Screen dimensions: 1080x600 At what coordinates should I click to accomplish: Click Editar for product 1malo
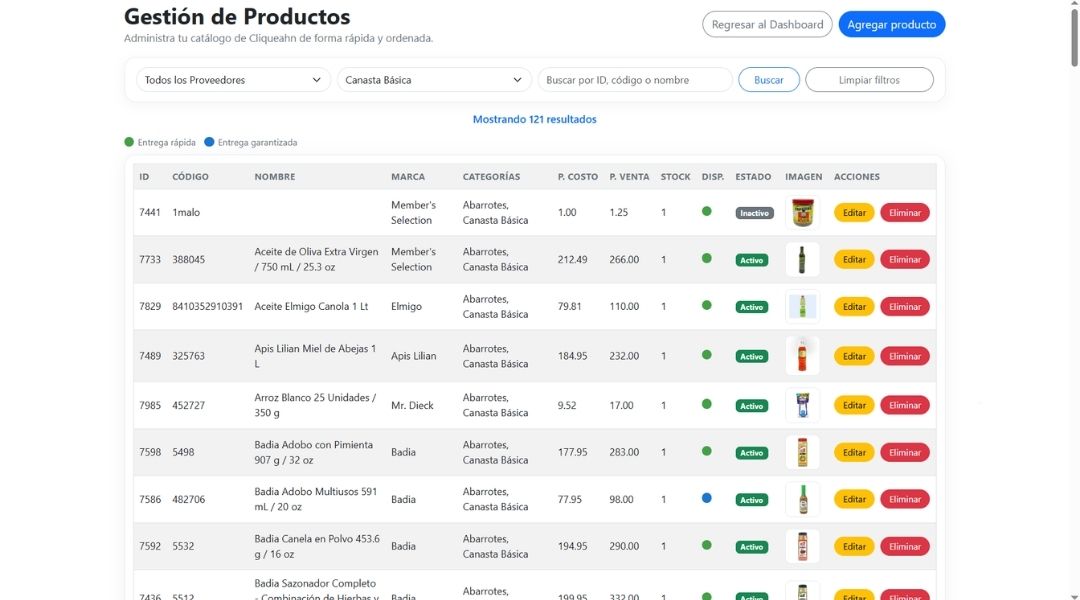click(853, 212)
